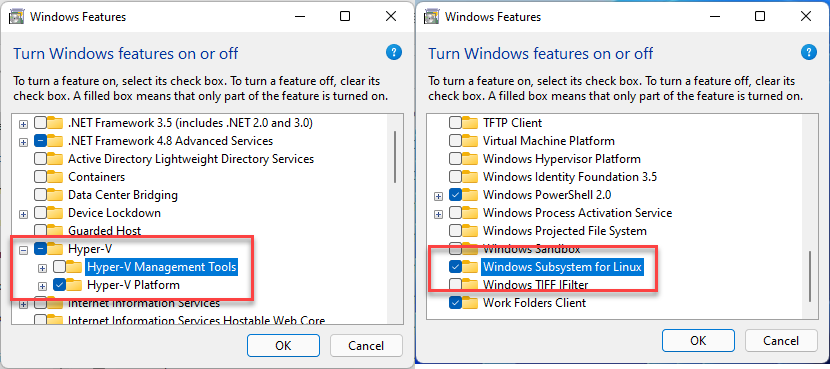The height and width of the screenshot is (369, 830).
Task: Expand the Hyper-V Platform node
Action: pos(43,286)
